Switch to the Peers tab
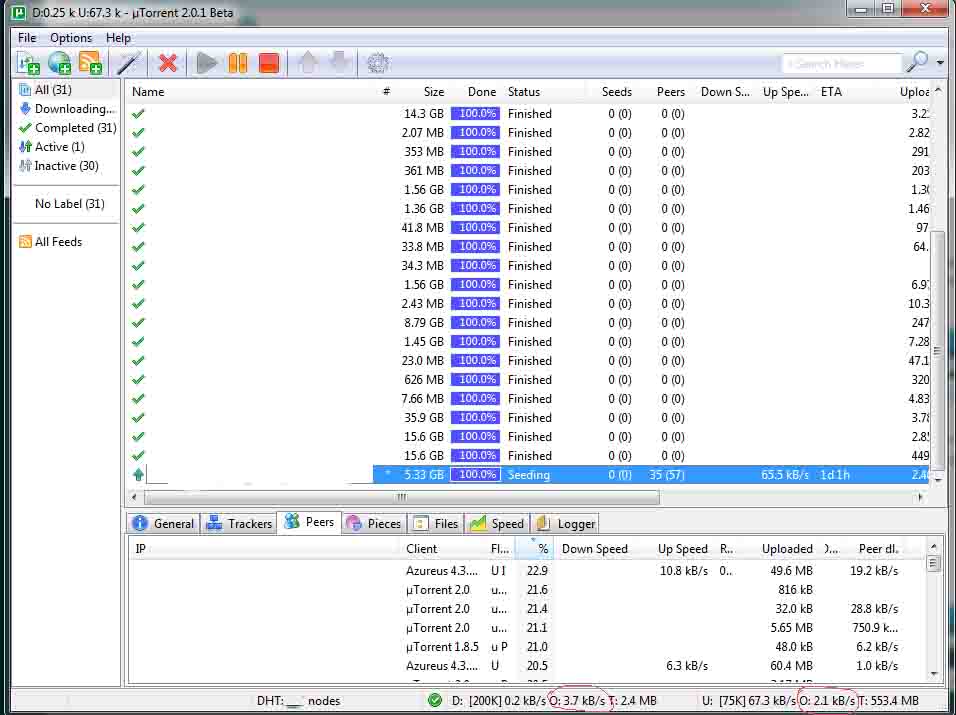 [x=310, y=522]
